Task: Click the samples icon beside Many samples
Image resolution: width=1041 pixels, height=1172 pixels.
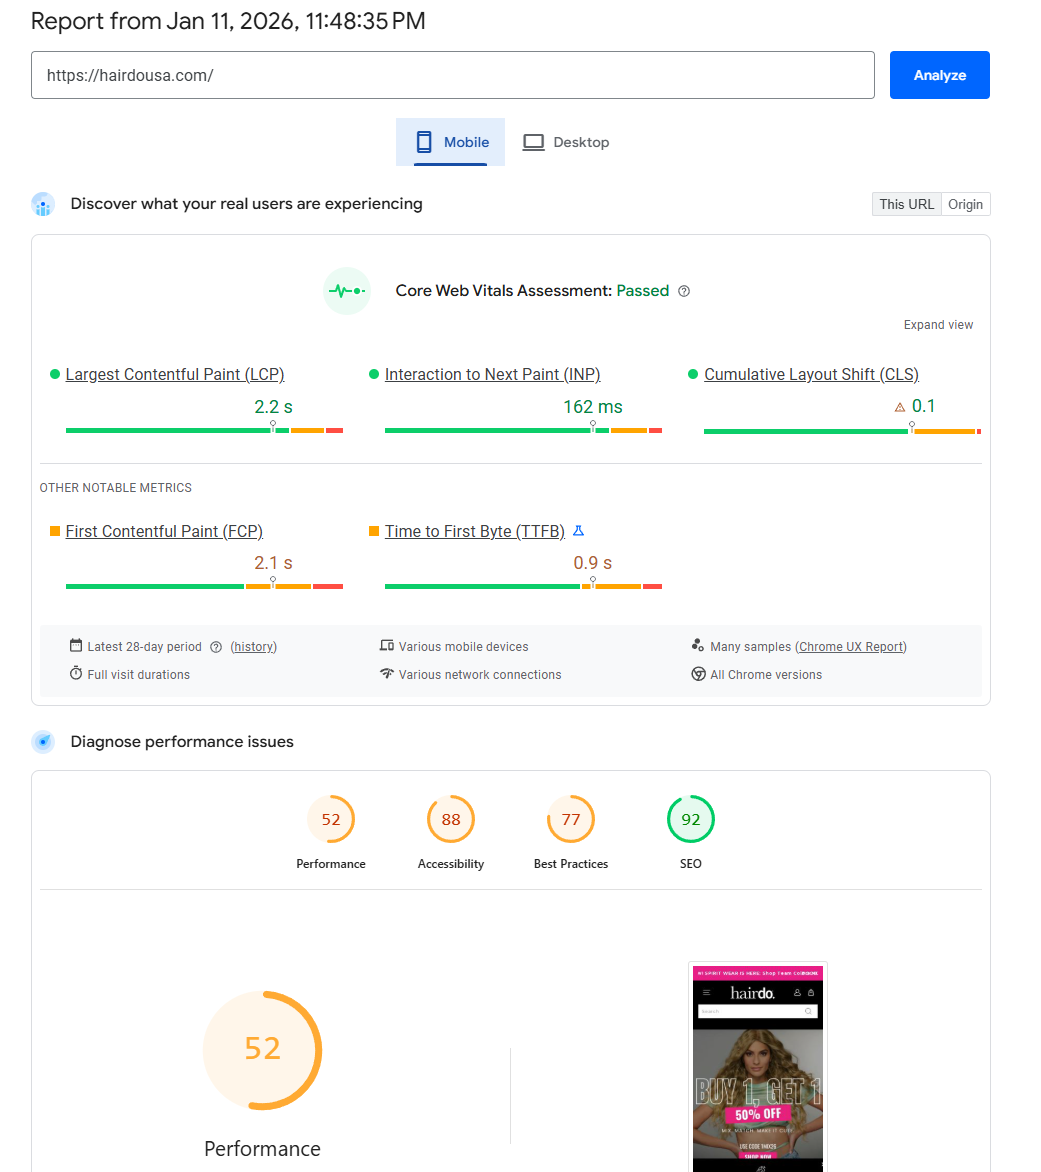Action: point(697,645)
